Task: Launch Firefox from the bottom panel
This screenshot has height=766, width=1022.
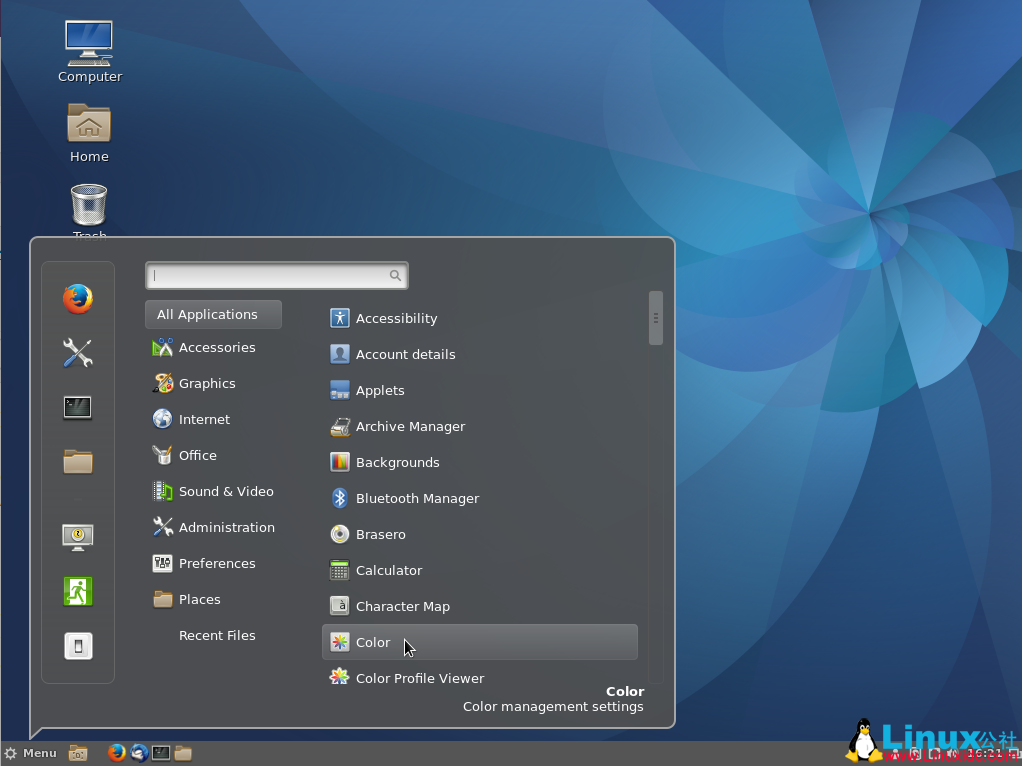Action: click(117, 753)
